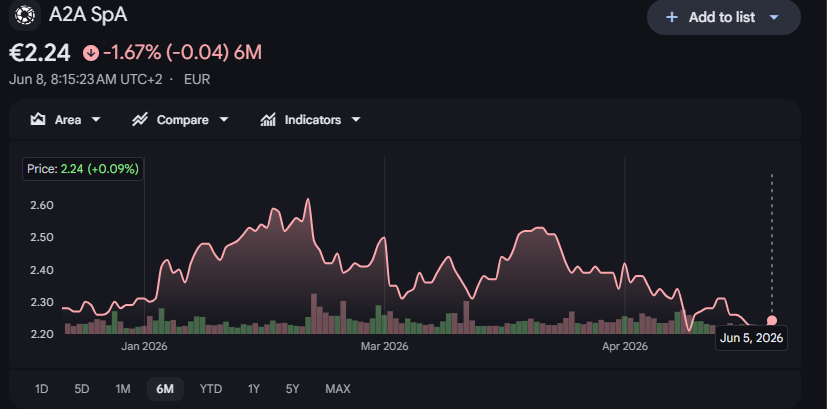Click the 2.20 price axis label
Image resolution: width=827 pixels, height=409 pixels.
[42, 335]
